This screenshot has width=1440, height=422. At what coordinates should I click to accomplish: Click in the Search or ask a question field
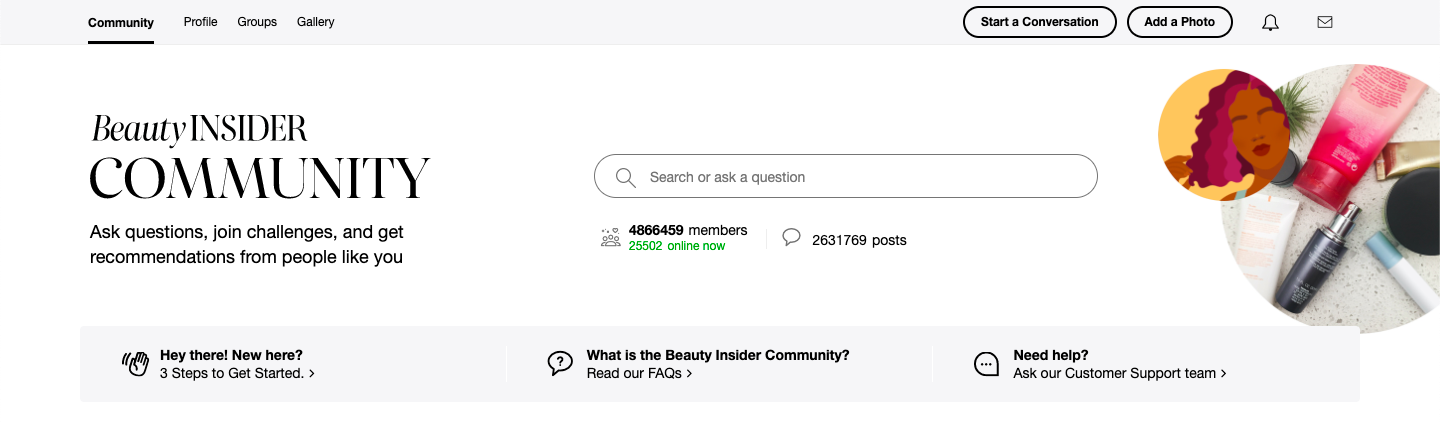click(860, 177)
